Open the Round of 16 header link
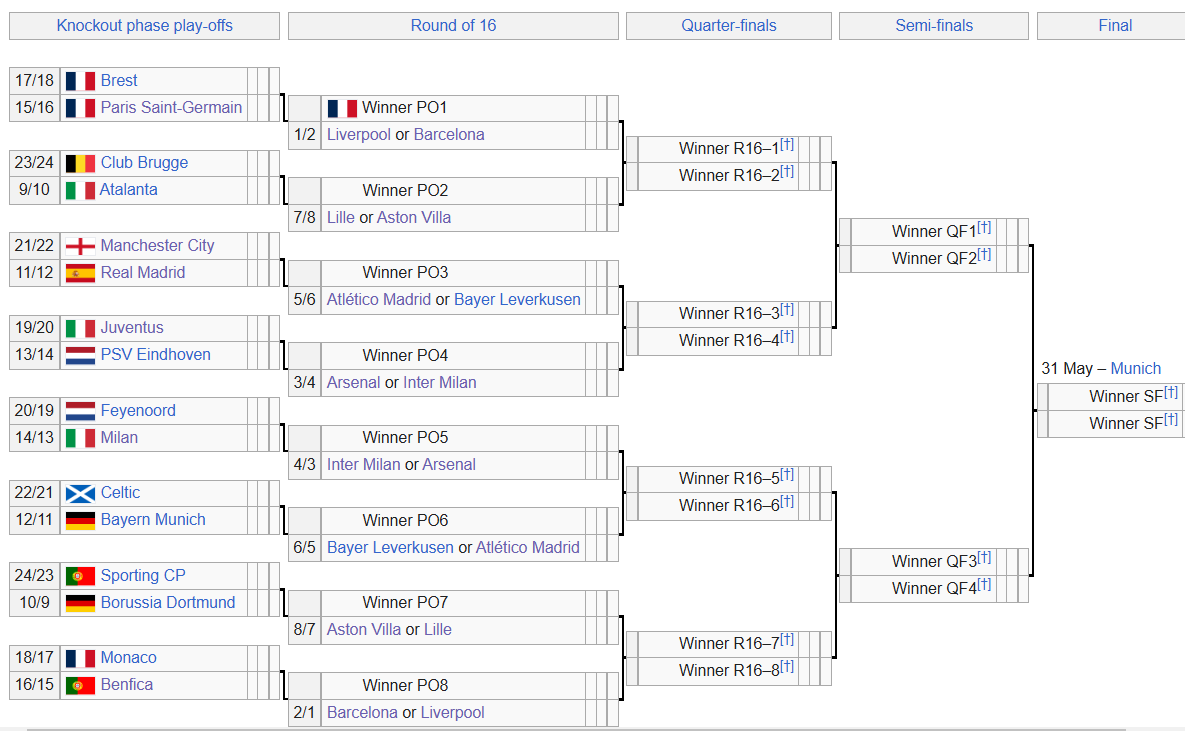 point(453,25)
